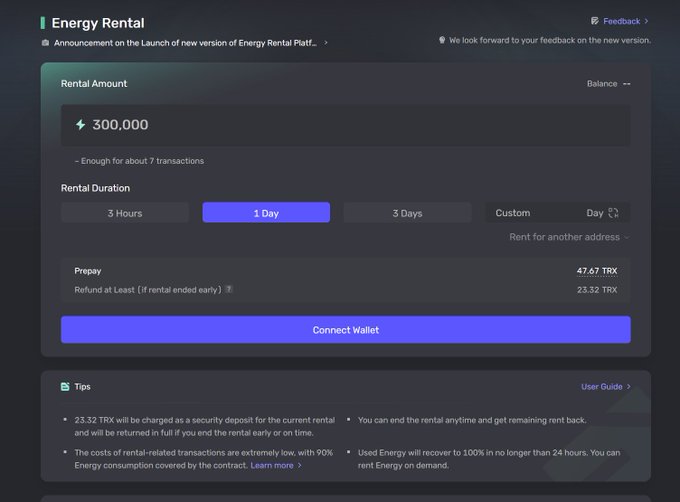
Task: Click the chevron next to Feedback
Action: (x=646, y=21)
